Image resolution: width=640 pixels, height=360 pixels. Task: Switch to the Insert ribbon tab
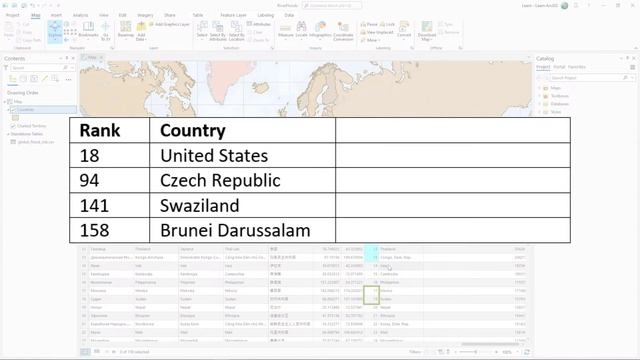click(56, 15)
